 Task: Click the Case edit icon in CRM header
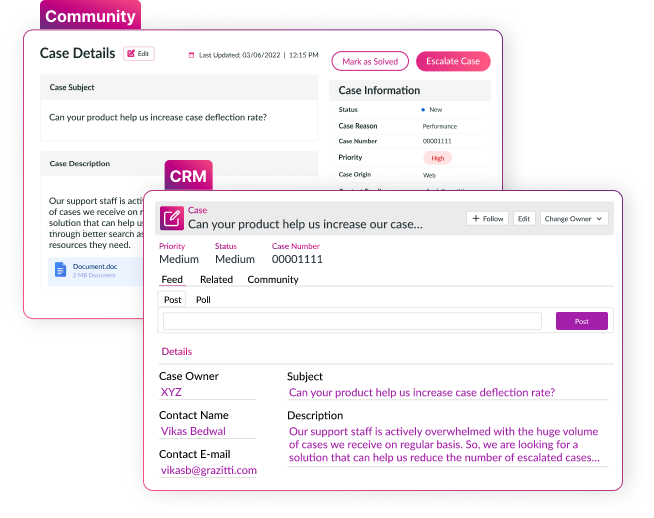tap(171, 218)
